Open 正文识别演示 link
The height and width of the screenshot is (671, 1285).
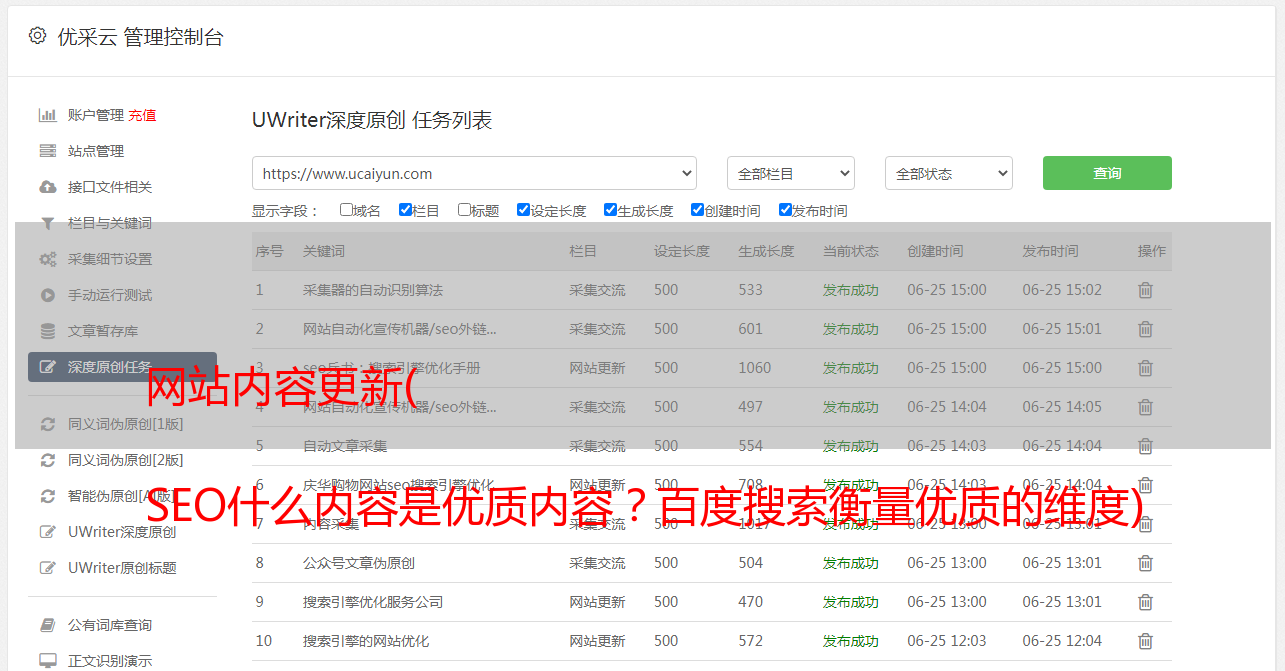(x=110, y=661)
